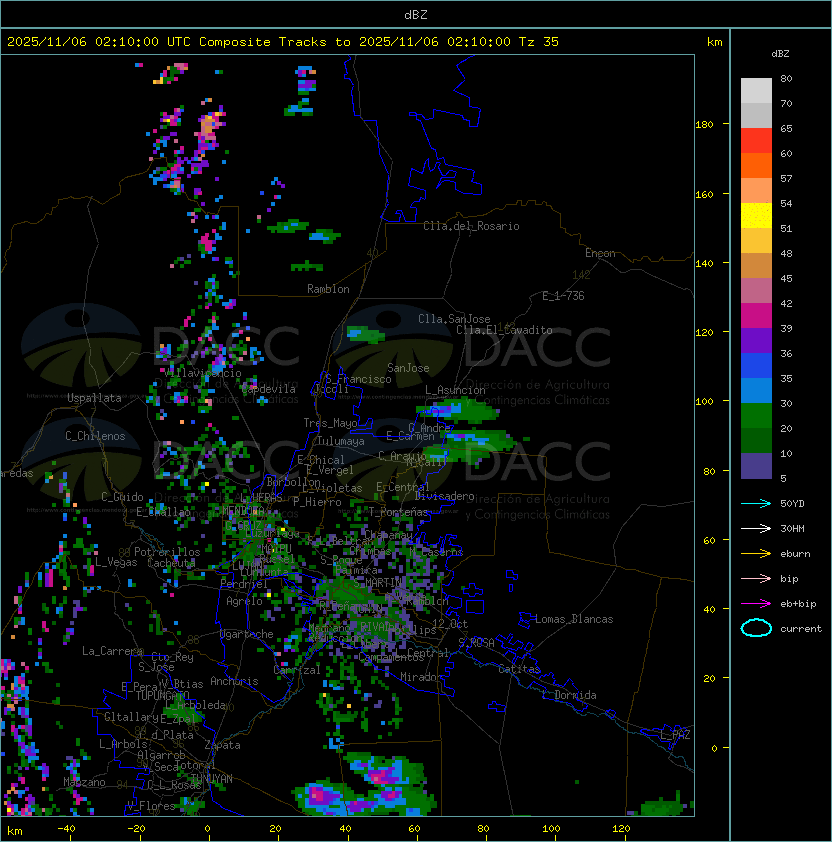Click the 'Cacheuta' place label

[171, 563]
